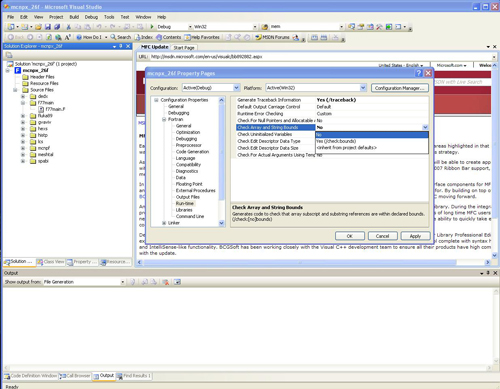Click the Cut scissors icon
Viewport: 500px width, 389px height.
pos(69,27)
